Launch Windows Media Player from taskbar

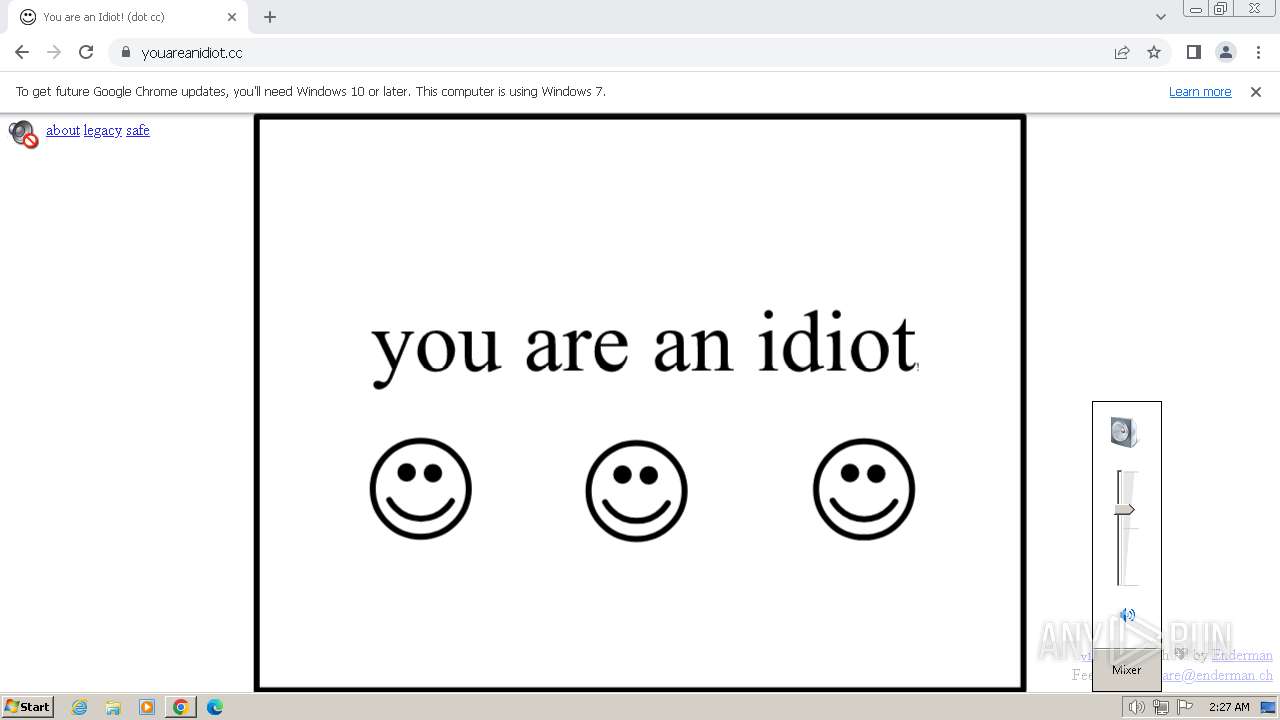(x=147, y=707)
